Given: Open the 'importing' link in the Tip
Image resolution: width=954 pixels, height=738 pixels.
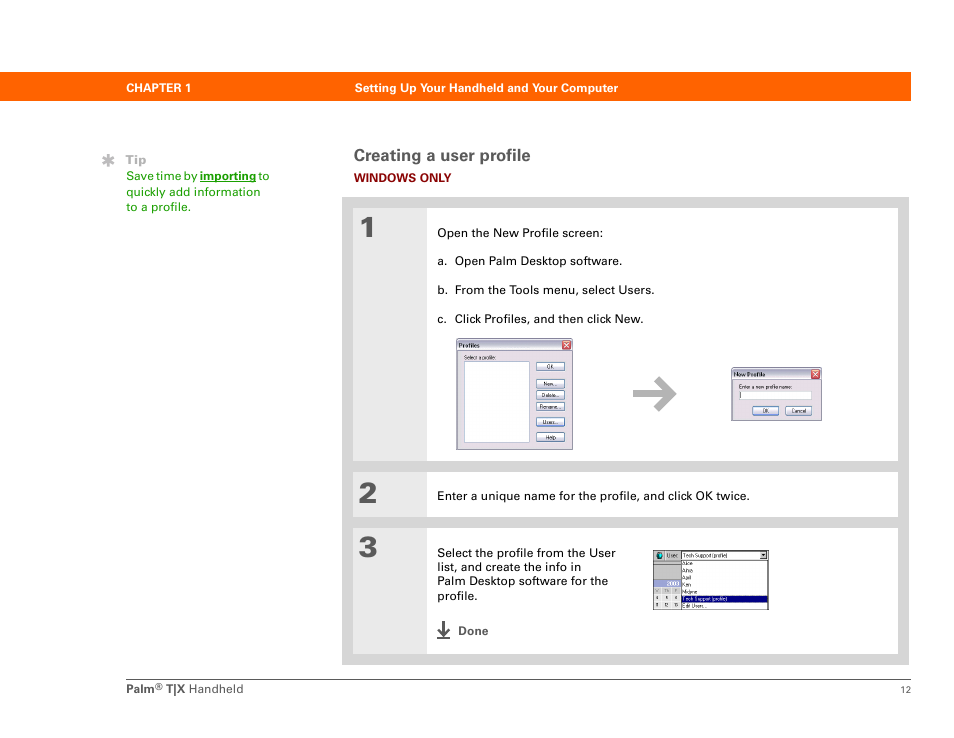Looking at the screenshot, I should pyautogui.click(x=228, y=176).
